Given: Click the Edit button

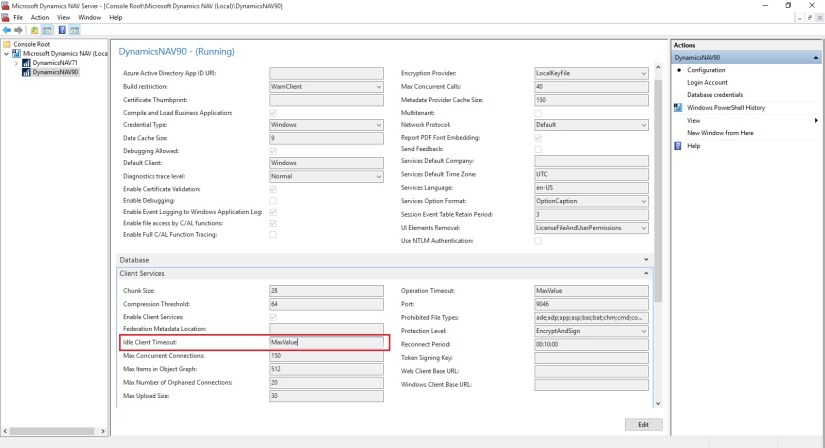Looking at the screenshot, I should point(642,425).
